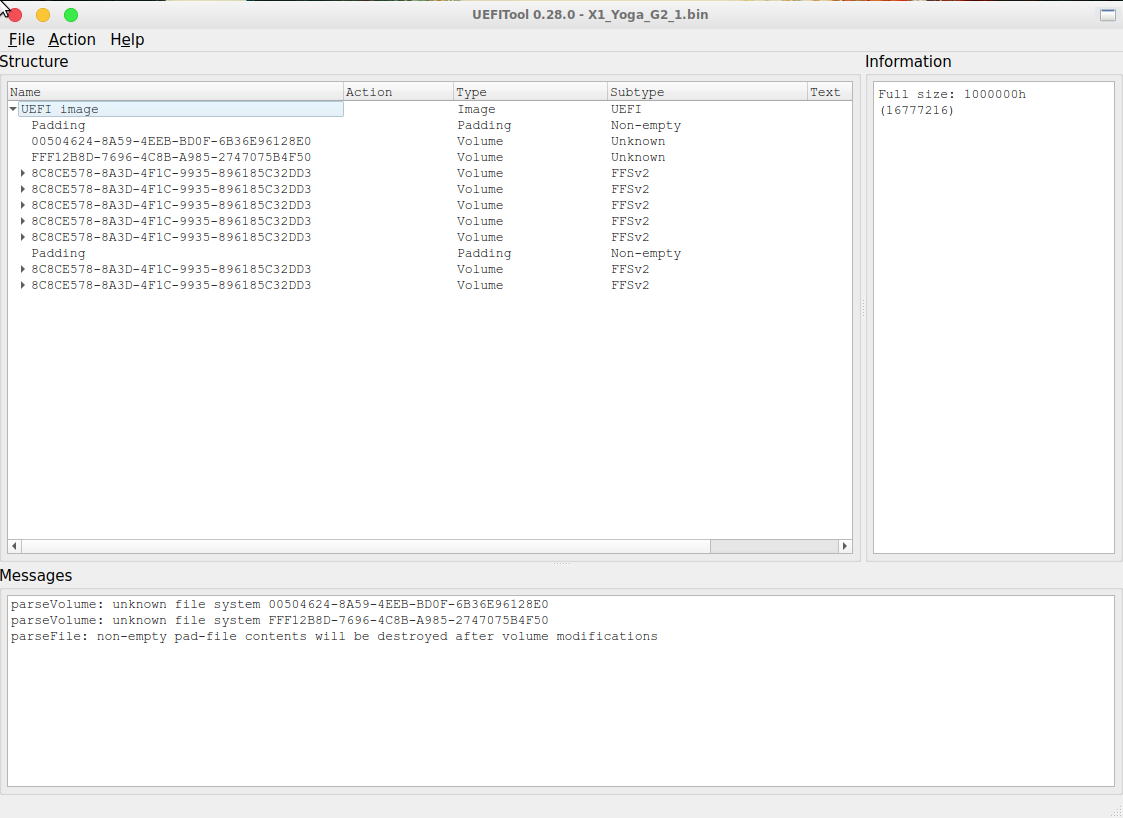The width and height of the screenshot is (1123, 818).
Task: Click the Action column header
Action: (x=398, y=92)
